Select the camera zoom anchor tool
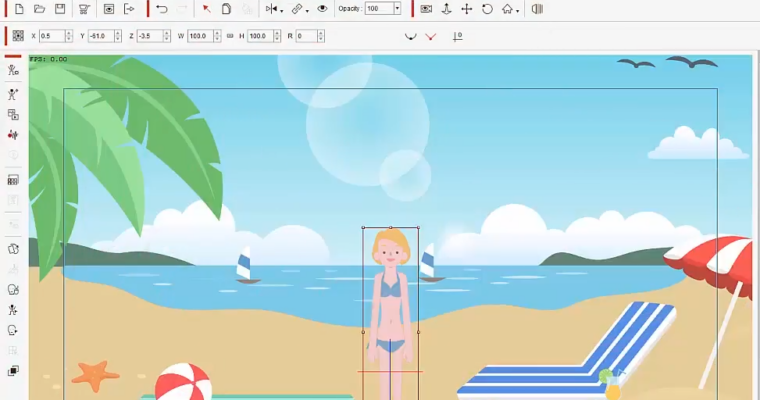This screenshot has width=760, height=400. coord(446,9)
